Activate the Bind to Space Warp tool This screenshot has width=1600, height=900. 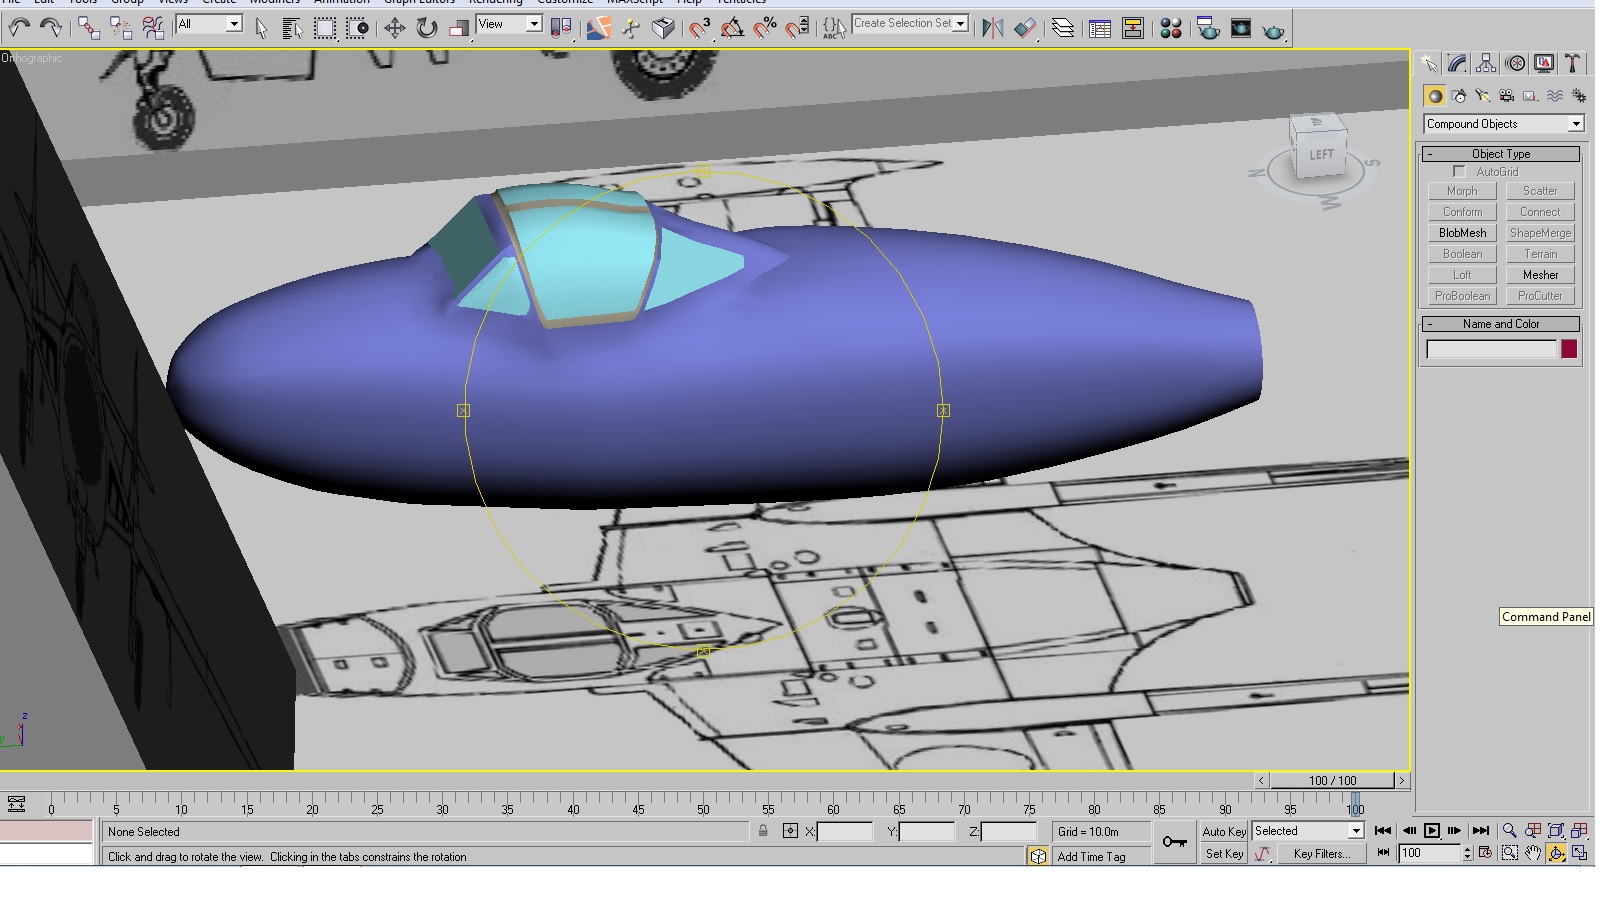[x=153, y=28]
